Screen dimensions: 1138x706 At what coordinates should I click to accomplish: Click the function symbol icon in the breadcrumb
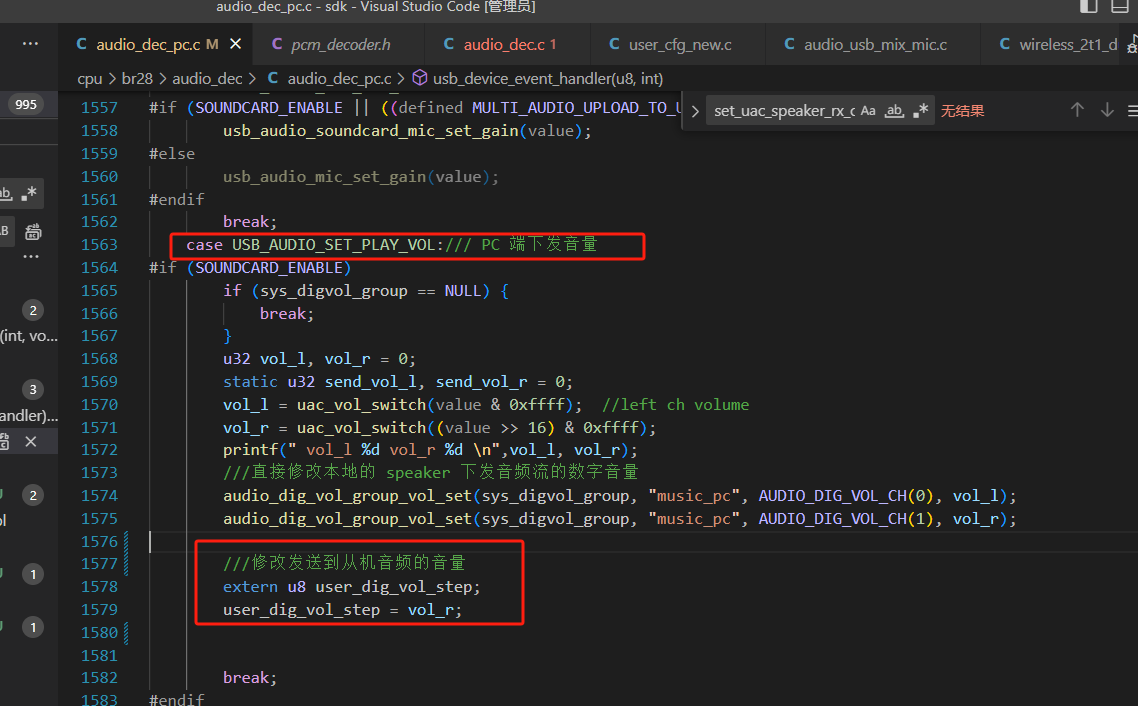[419, 78]
